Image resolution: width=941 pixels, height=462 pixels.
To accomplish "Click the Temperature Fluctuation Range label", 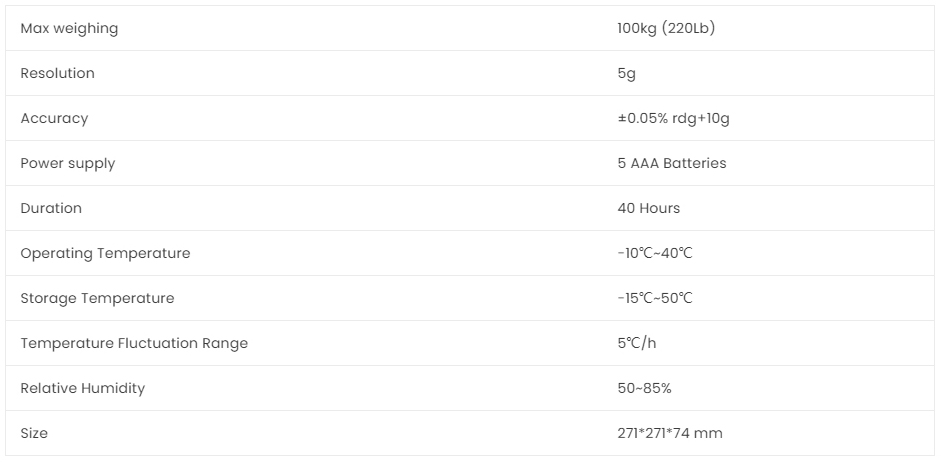I will (x=134, y=343).
